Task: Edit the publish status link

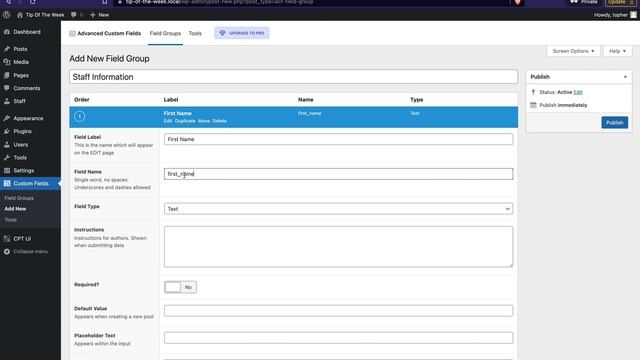Action: (578, 92)
